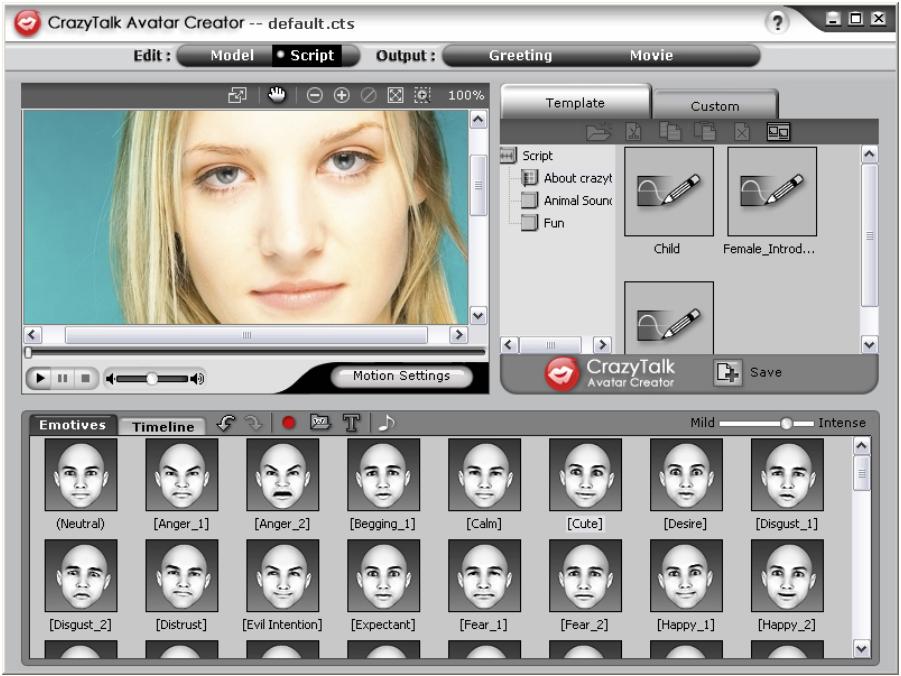Image resolution: width=901 pixels, height=676 pixels.
Task: Choose the Calm emotive face
Action: coord(484,475)
